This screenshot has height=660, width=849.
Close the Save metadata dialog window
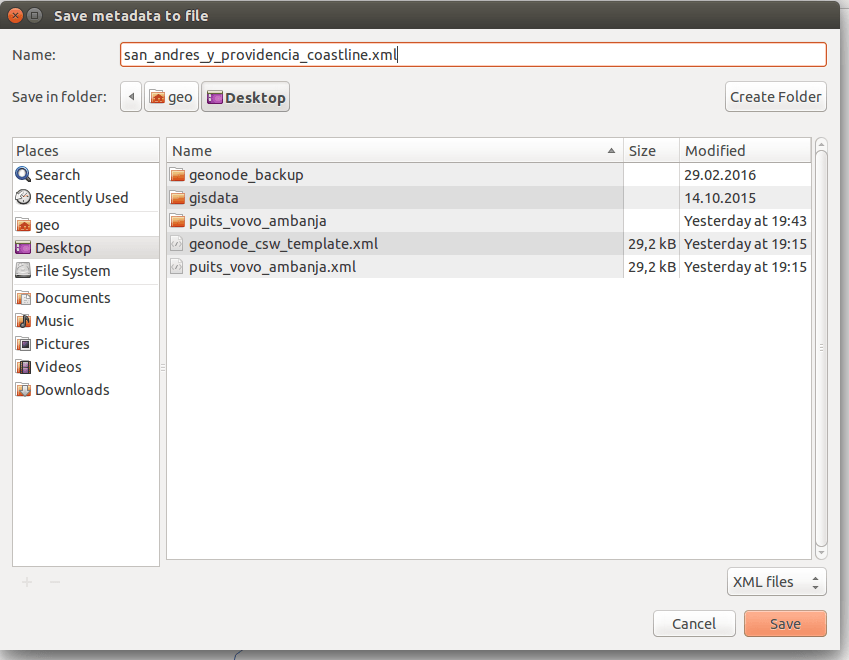(x=16, y=15)
